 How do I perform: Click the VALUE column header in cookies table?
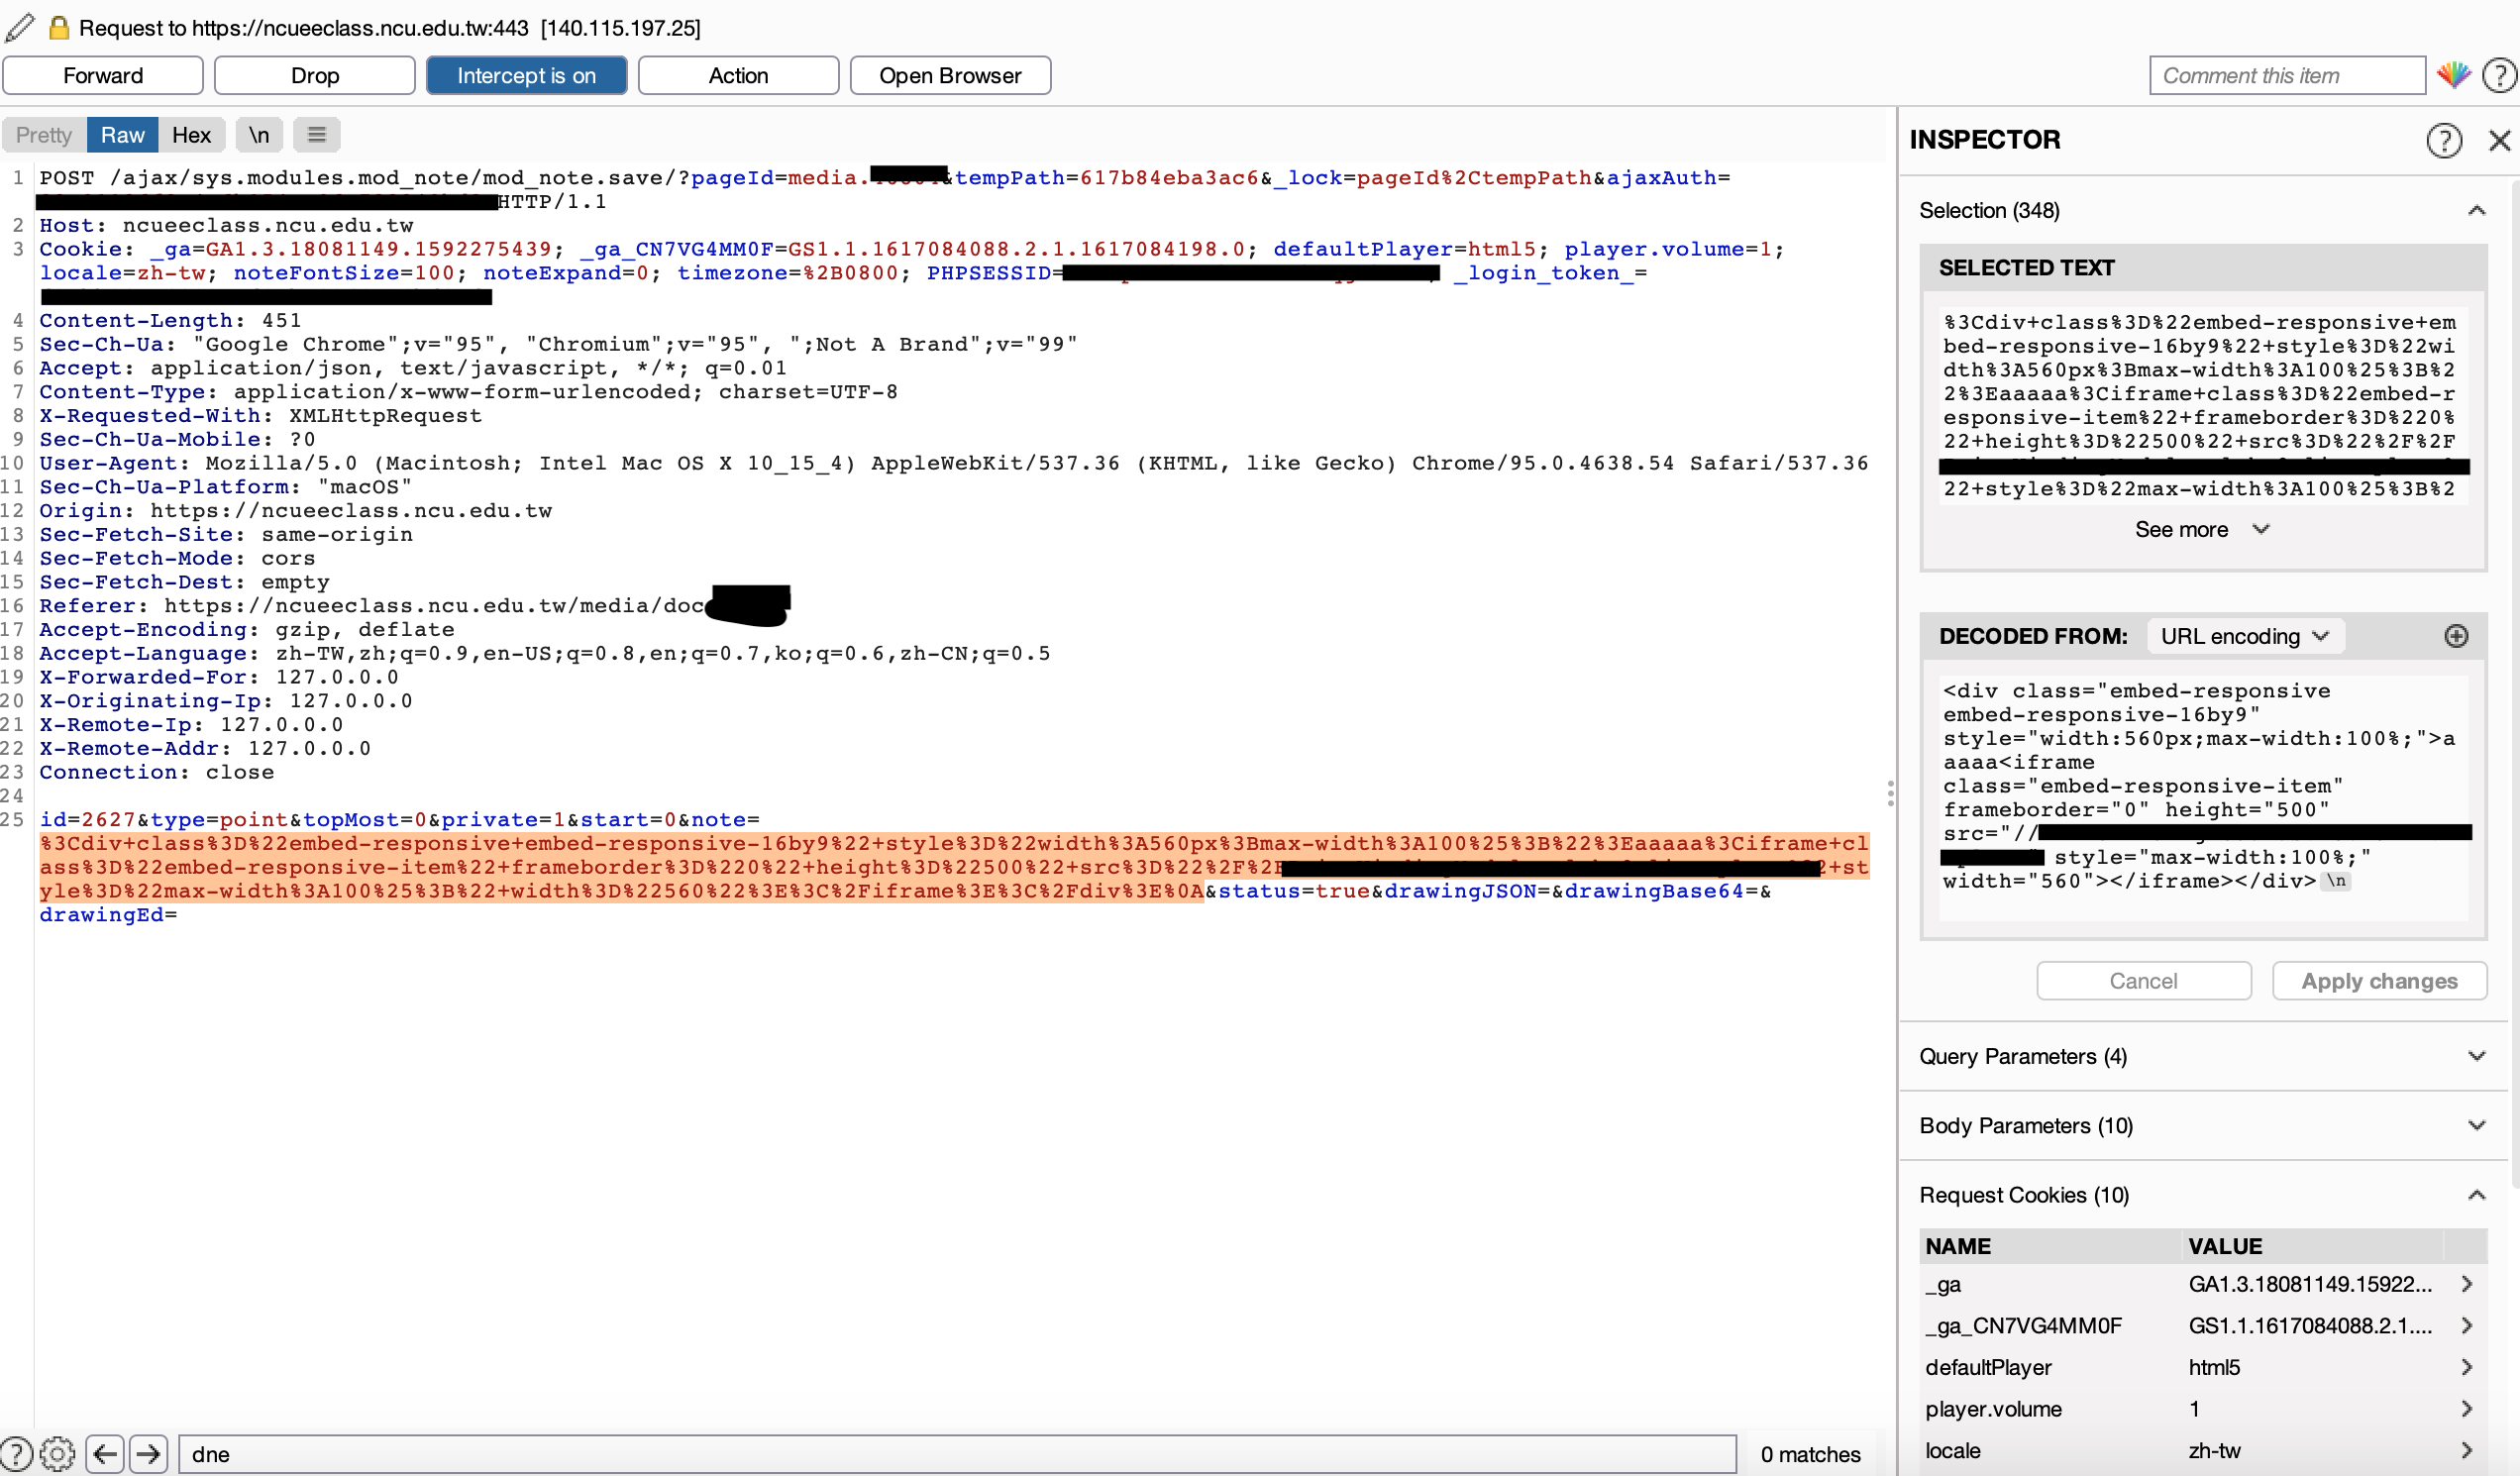click(2311, 1246)
